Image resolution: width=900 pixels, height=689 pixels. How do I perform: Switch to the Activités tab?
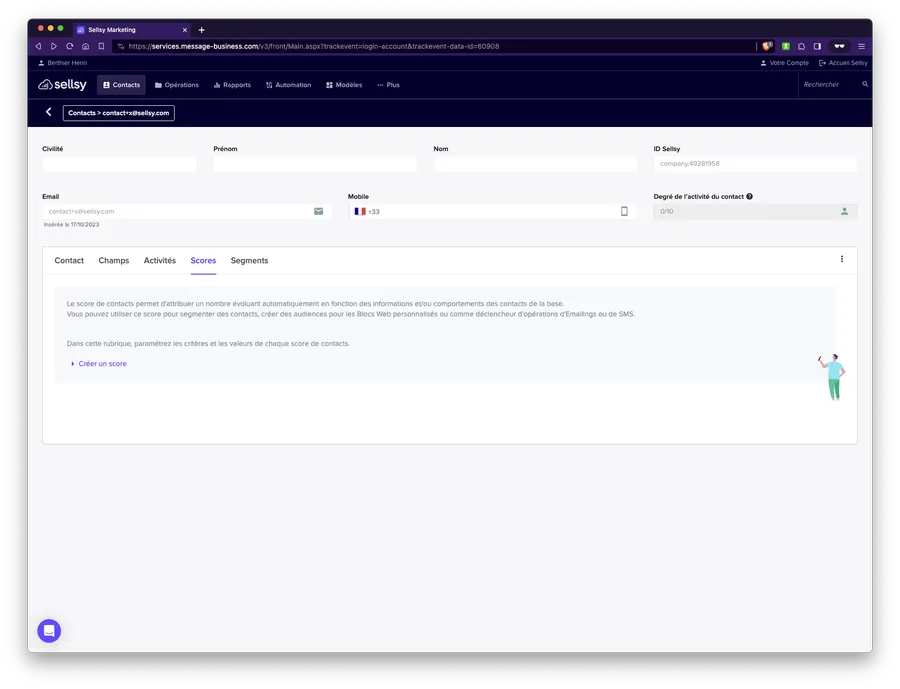159,261
